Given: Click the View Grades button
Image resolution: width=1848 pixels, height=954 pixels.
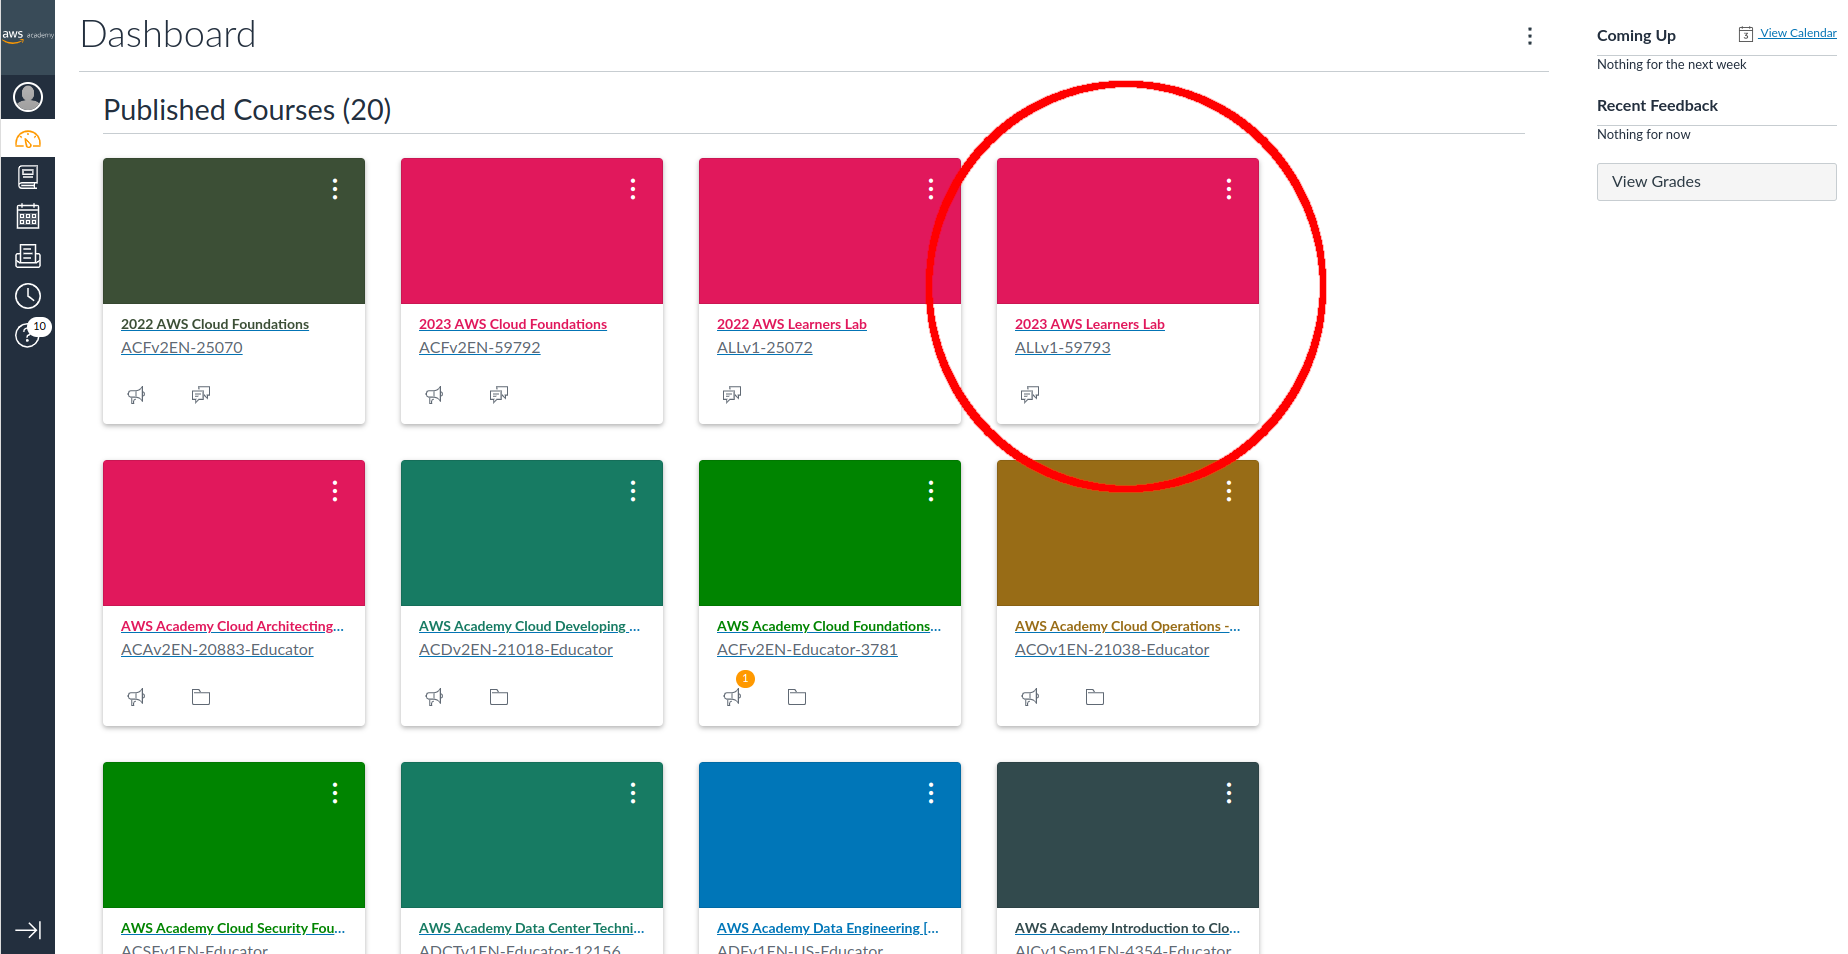Looking at the screenshot, I should 1716,182.
